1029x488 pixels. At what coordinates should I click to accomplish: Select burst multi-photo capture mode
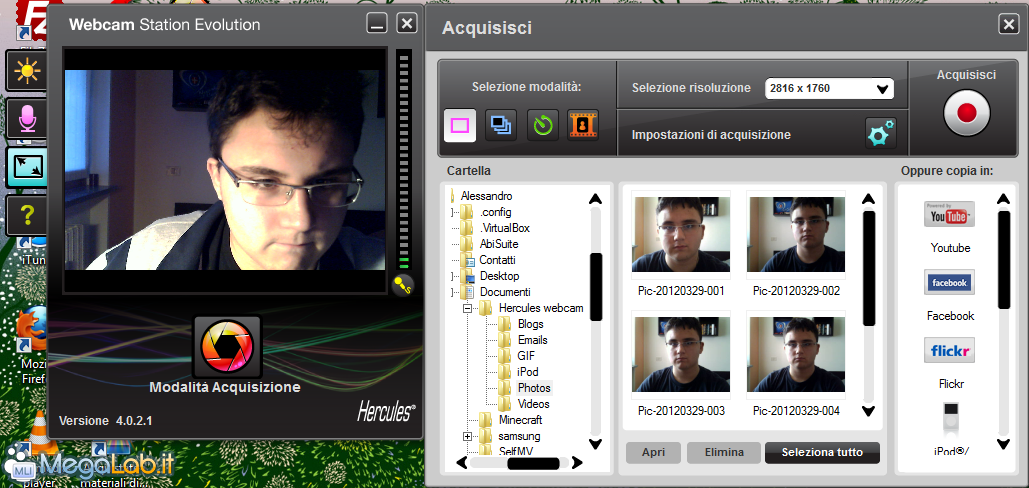point(501,126)
